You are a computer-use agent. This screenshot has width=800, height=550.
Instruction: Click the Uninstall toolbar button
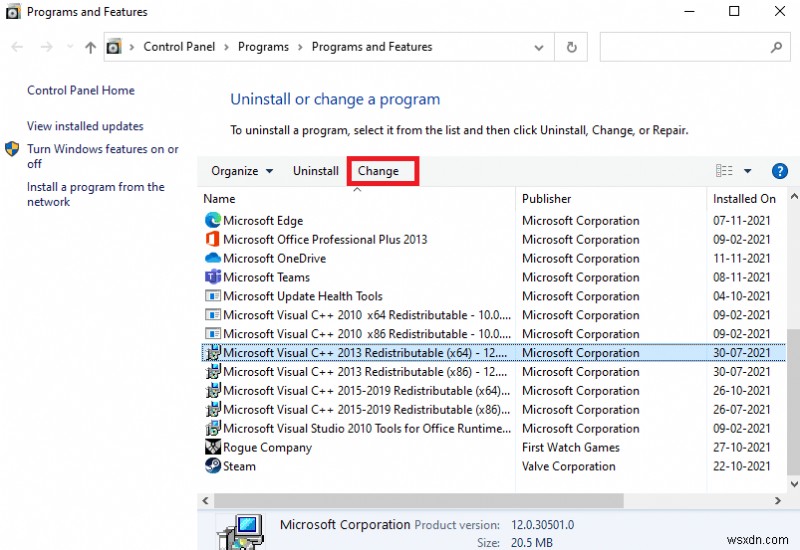(316, 171)
